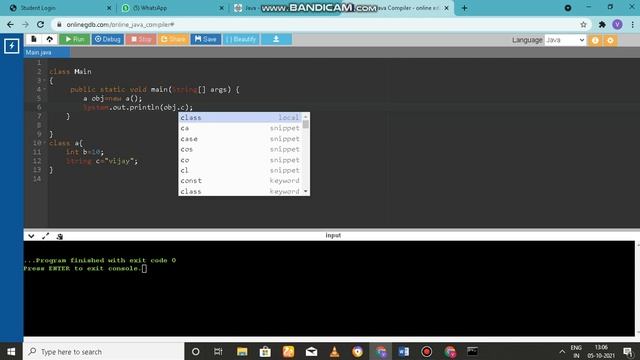Open browser extensions puzzle icon
640x360 pixels.
tap(602, 24)
